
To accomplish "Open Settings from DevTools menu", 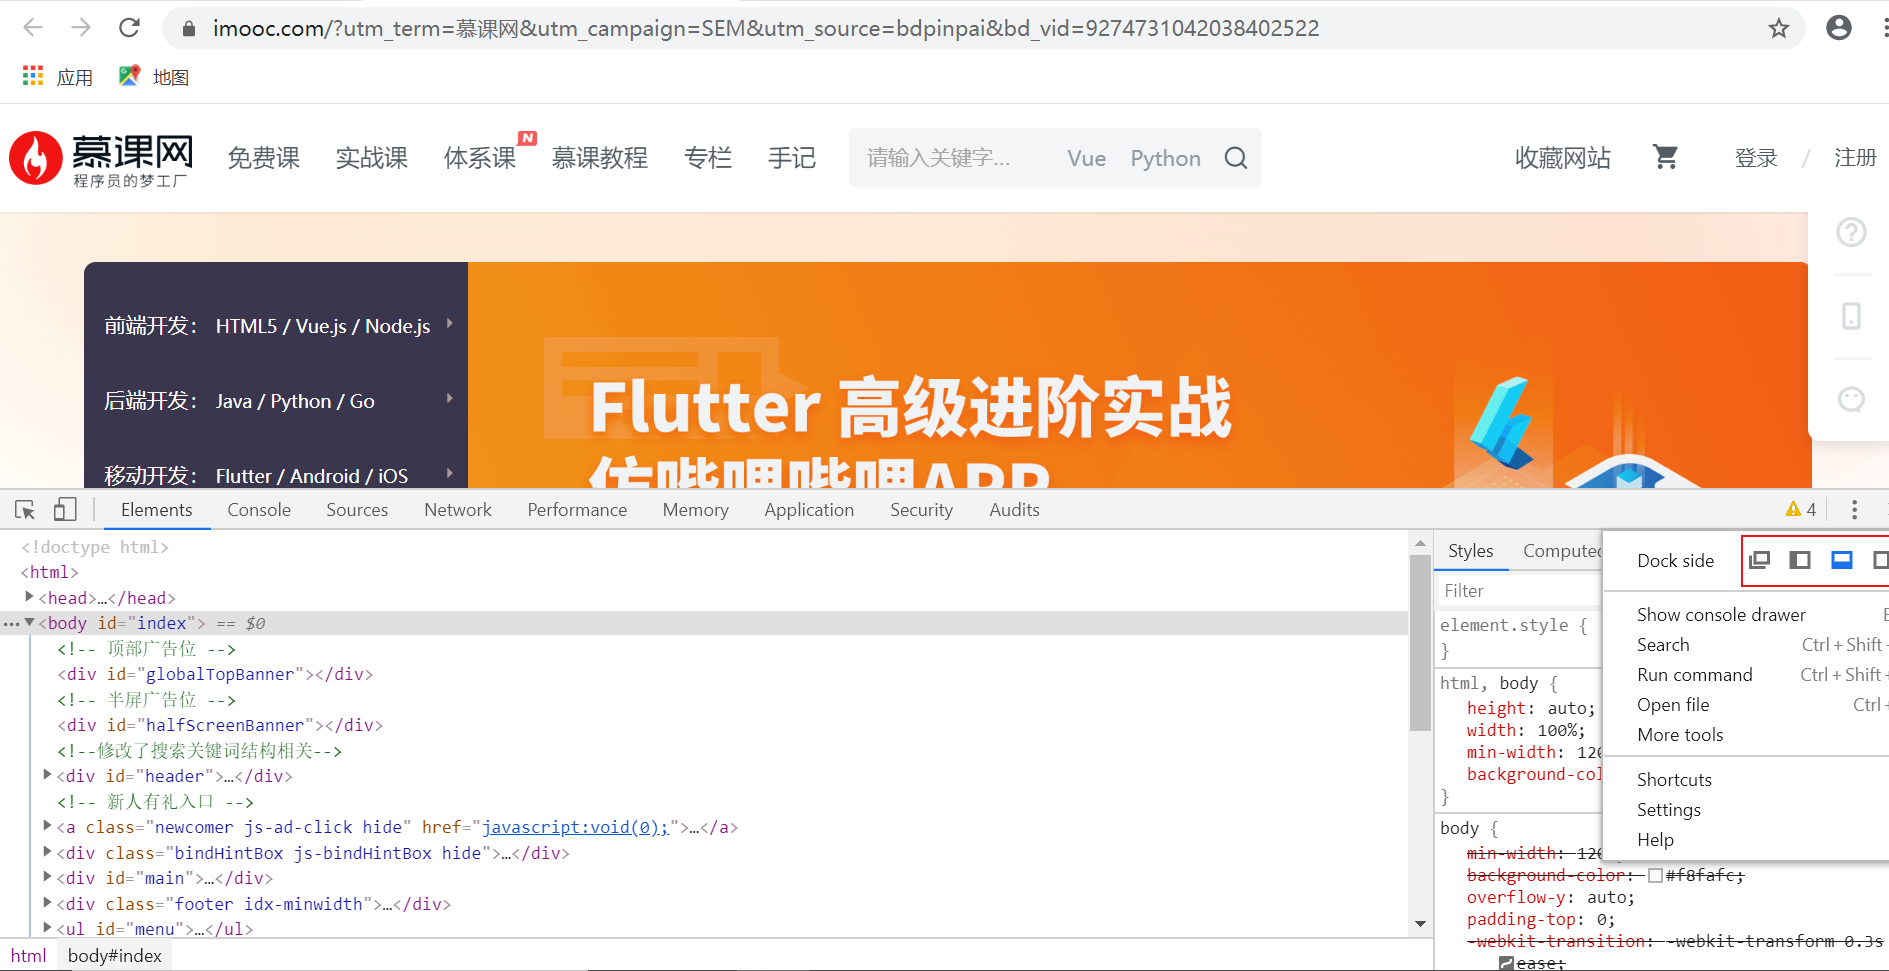I will click(x=1669, y=810).
